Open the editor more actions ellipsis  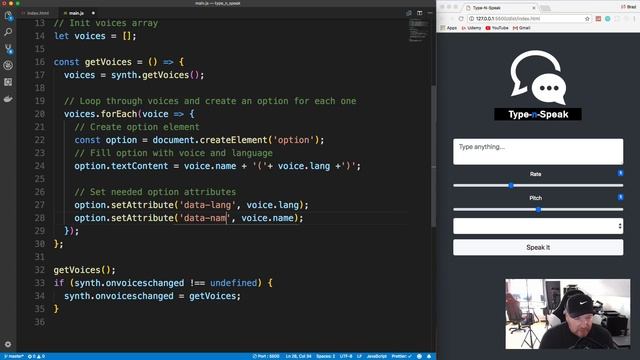[x=430, y=13]
